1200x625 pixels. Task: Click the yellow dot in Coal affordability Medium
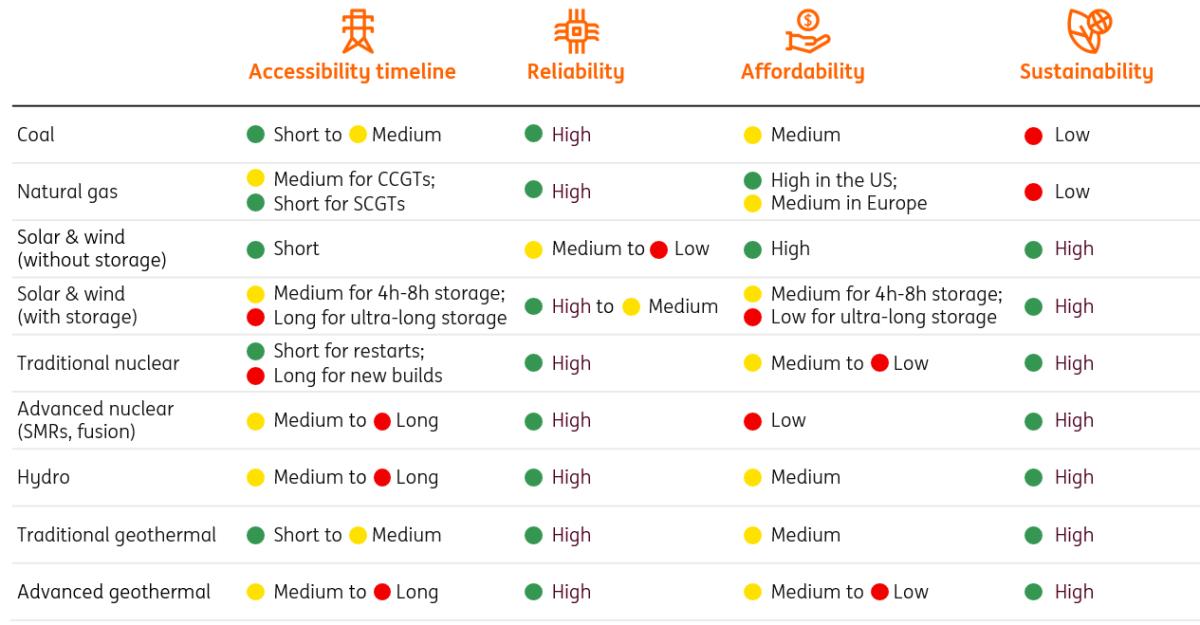(x=753, y=135)
